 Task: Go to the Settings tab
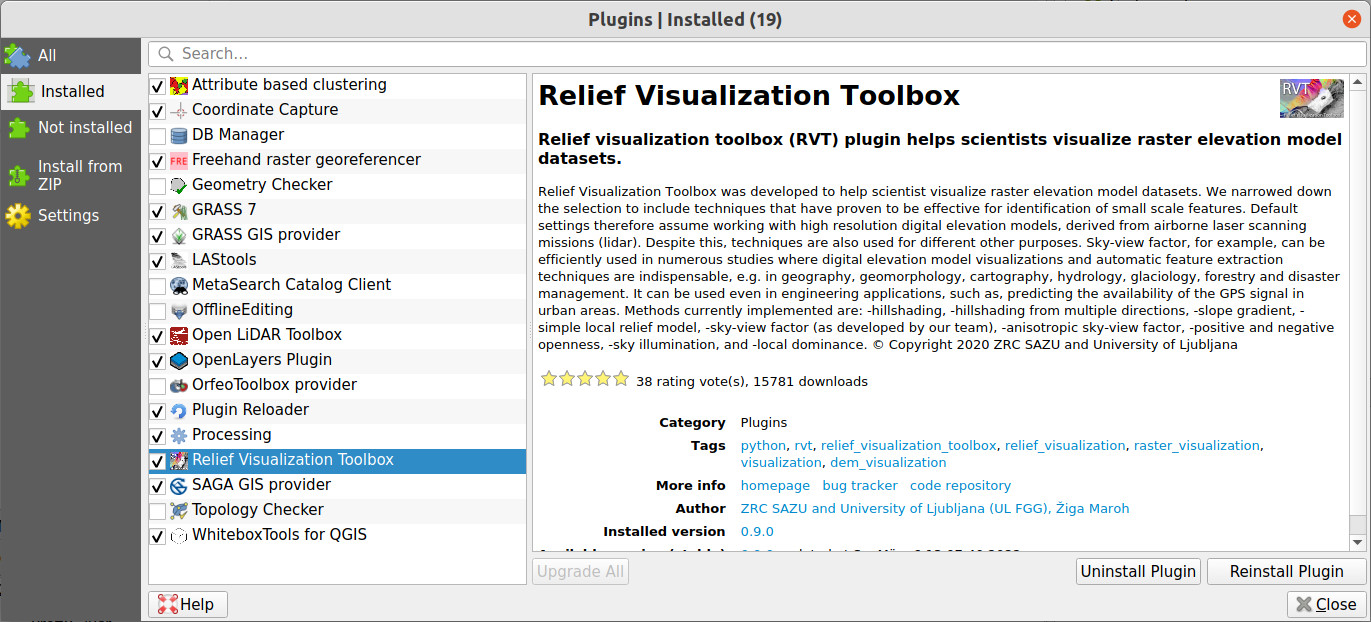tap(70, 215)
